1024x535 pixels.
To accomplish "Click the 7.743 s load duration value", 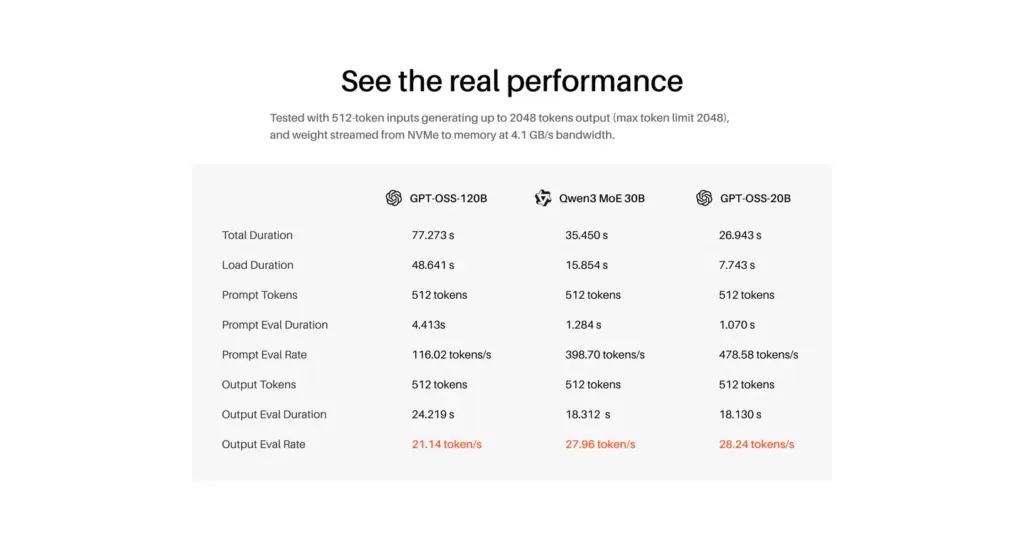I will (737, 265).
